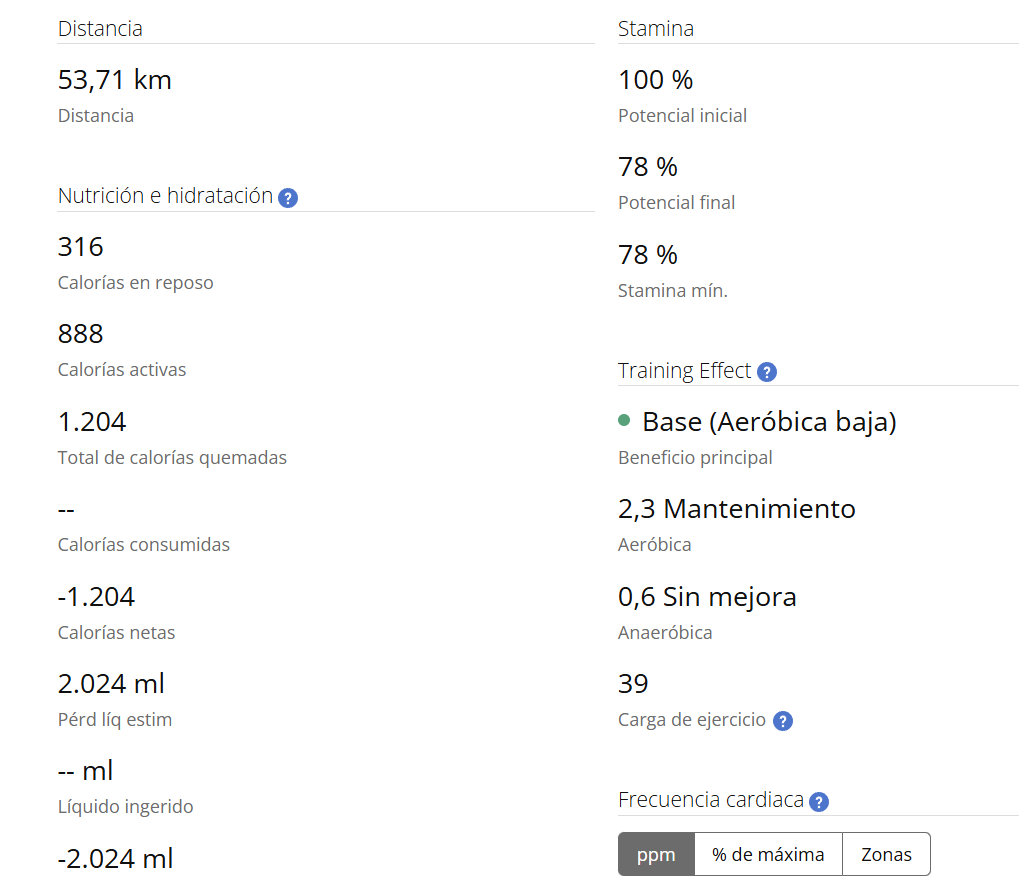Switch heart rate to % de máxima
Image resolution: width=1019 pixels, height=882 pixels.
(x=768, y=854)
